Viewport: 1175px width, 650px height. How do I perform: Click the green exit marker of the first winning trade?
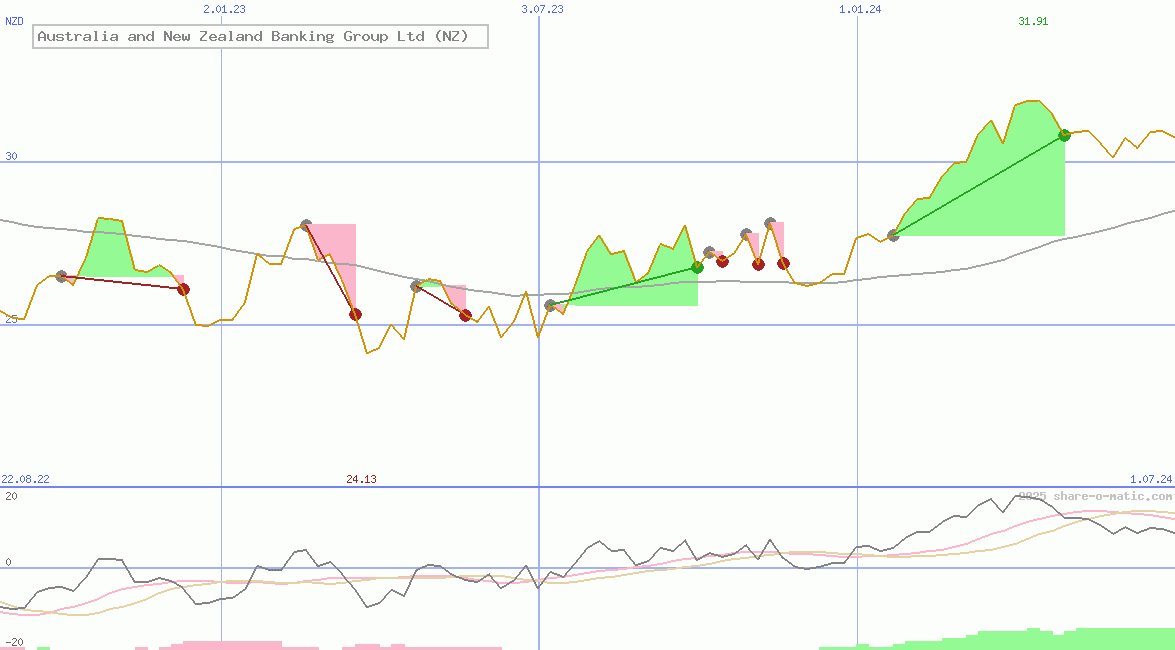pos(698,267)
